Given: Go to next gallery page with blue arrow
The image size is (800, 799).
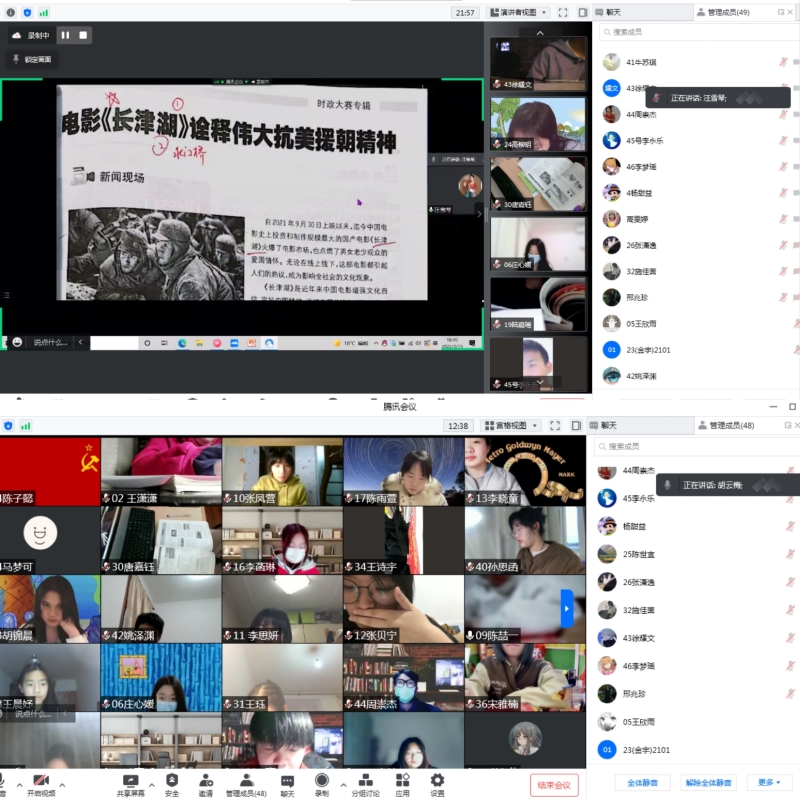Looking at the screenshot, I should pos(566,608).
